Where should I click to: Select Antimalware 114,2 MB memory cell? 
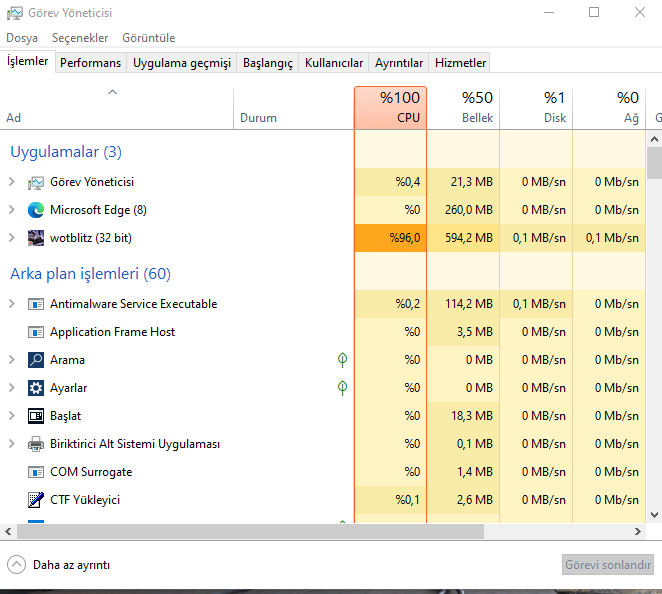pyautogui.click(x=463, y=304)
